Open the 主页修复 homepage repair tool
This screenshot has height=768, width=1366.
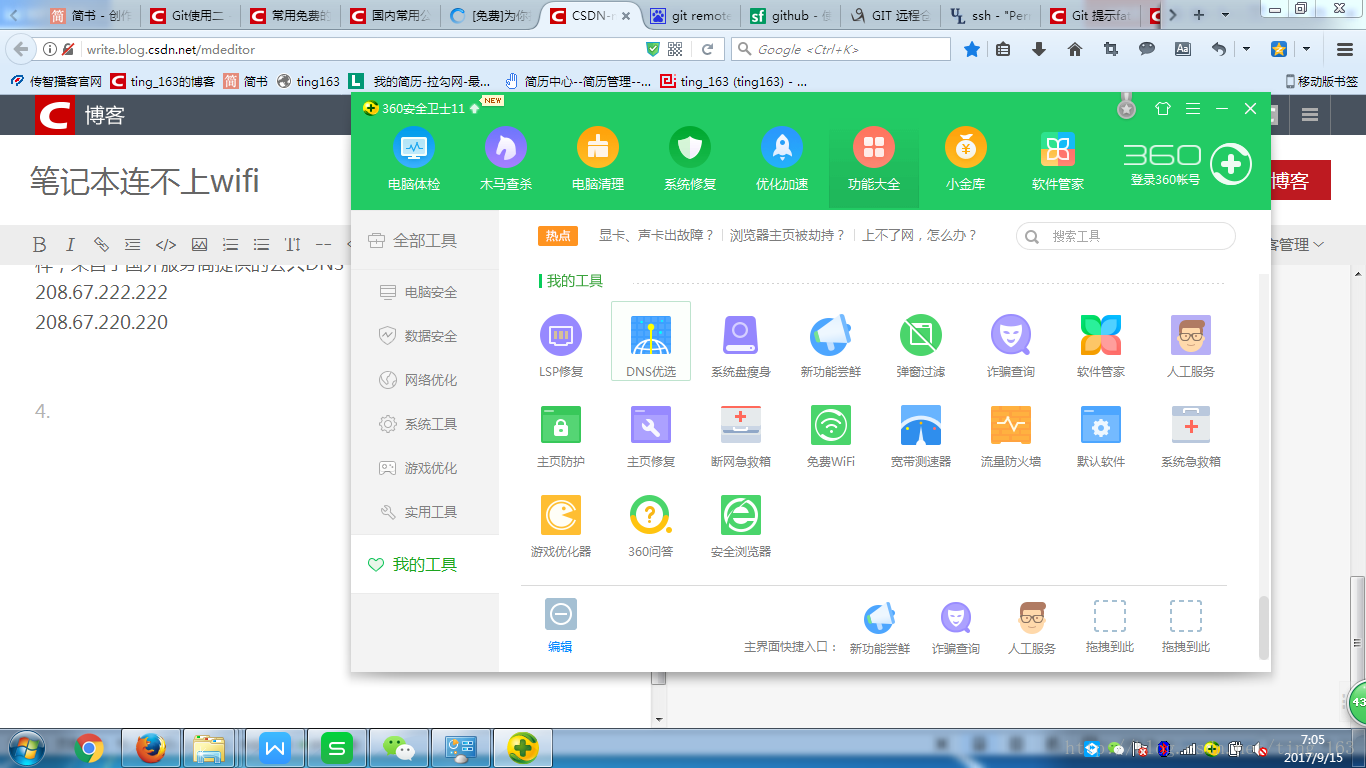coord(651,435)
